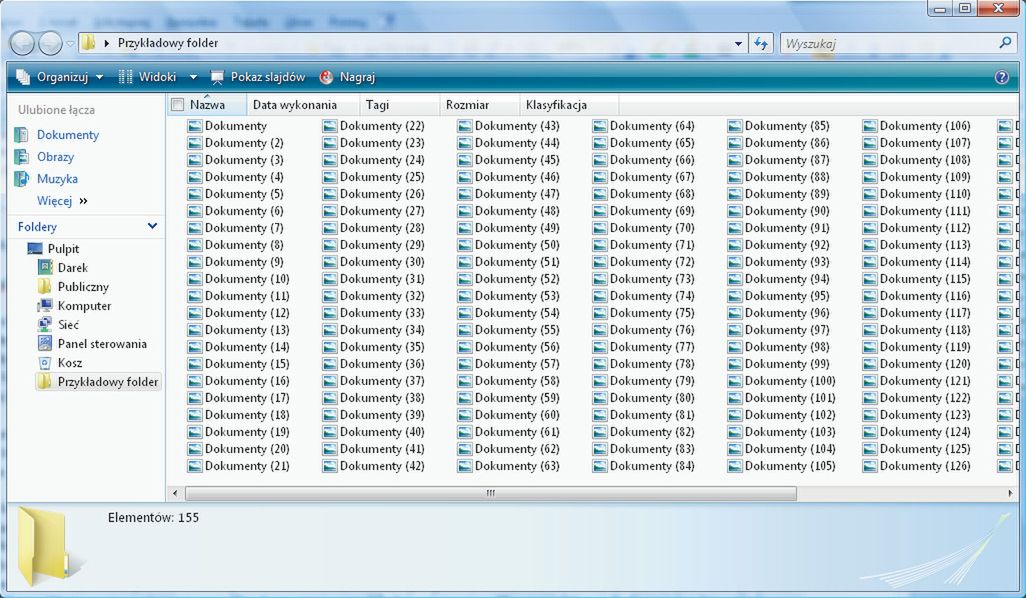Select Pulpit in the folder tree
The width and height of the screenshot is (1026, 598).
[x=63, y=249]
